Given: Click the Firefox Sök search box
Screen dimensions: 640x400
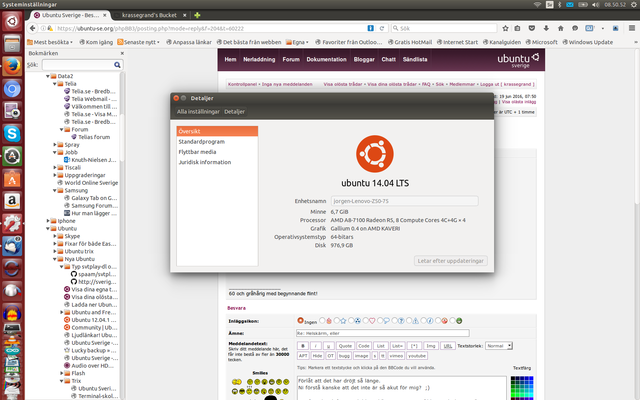Looking at the screenshot, I should (x=444, y=28).
